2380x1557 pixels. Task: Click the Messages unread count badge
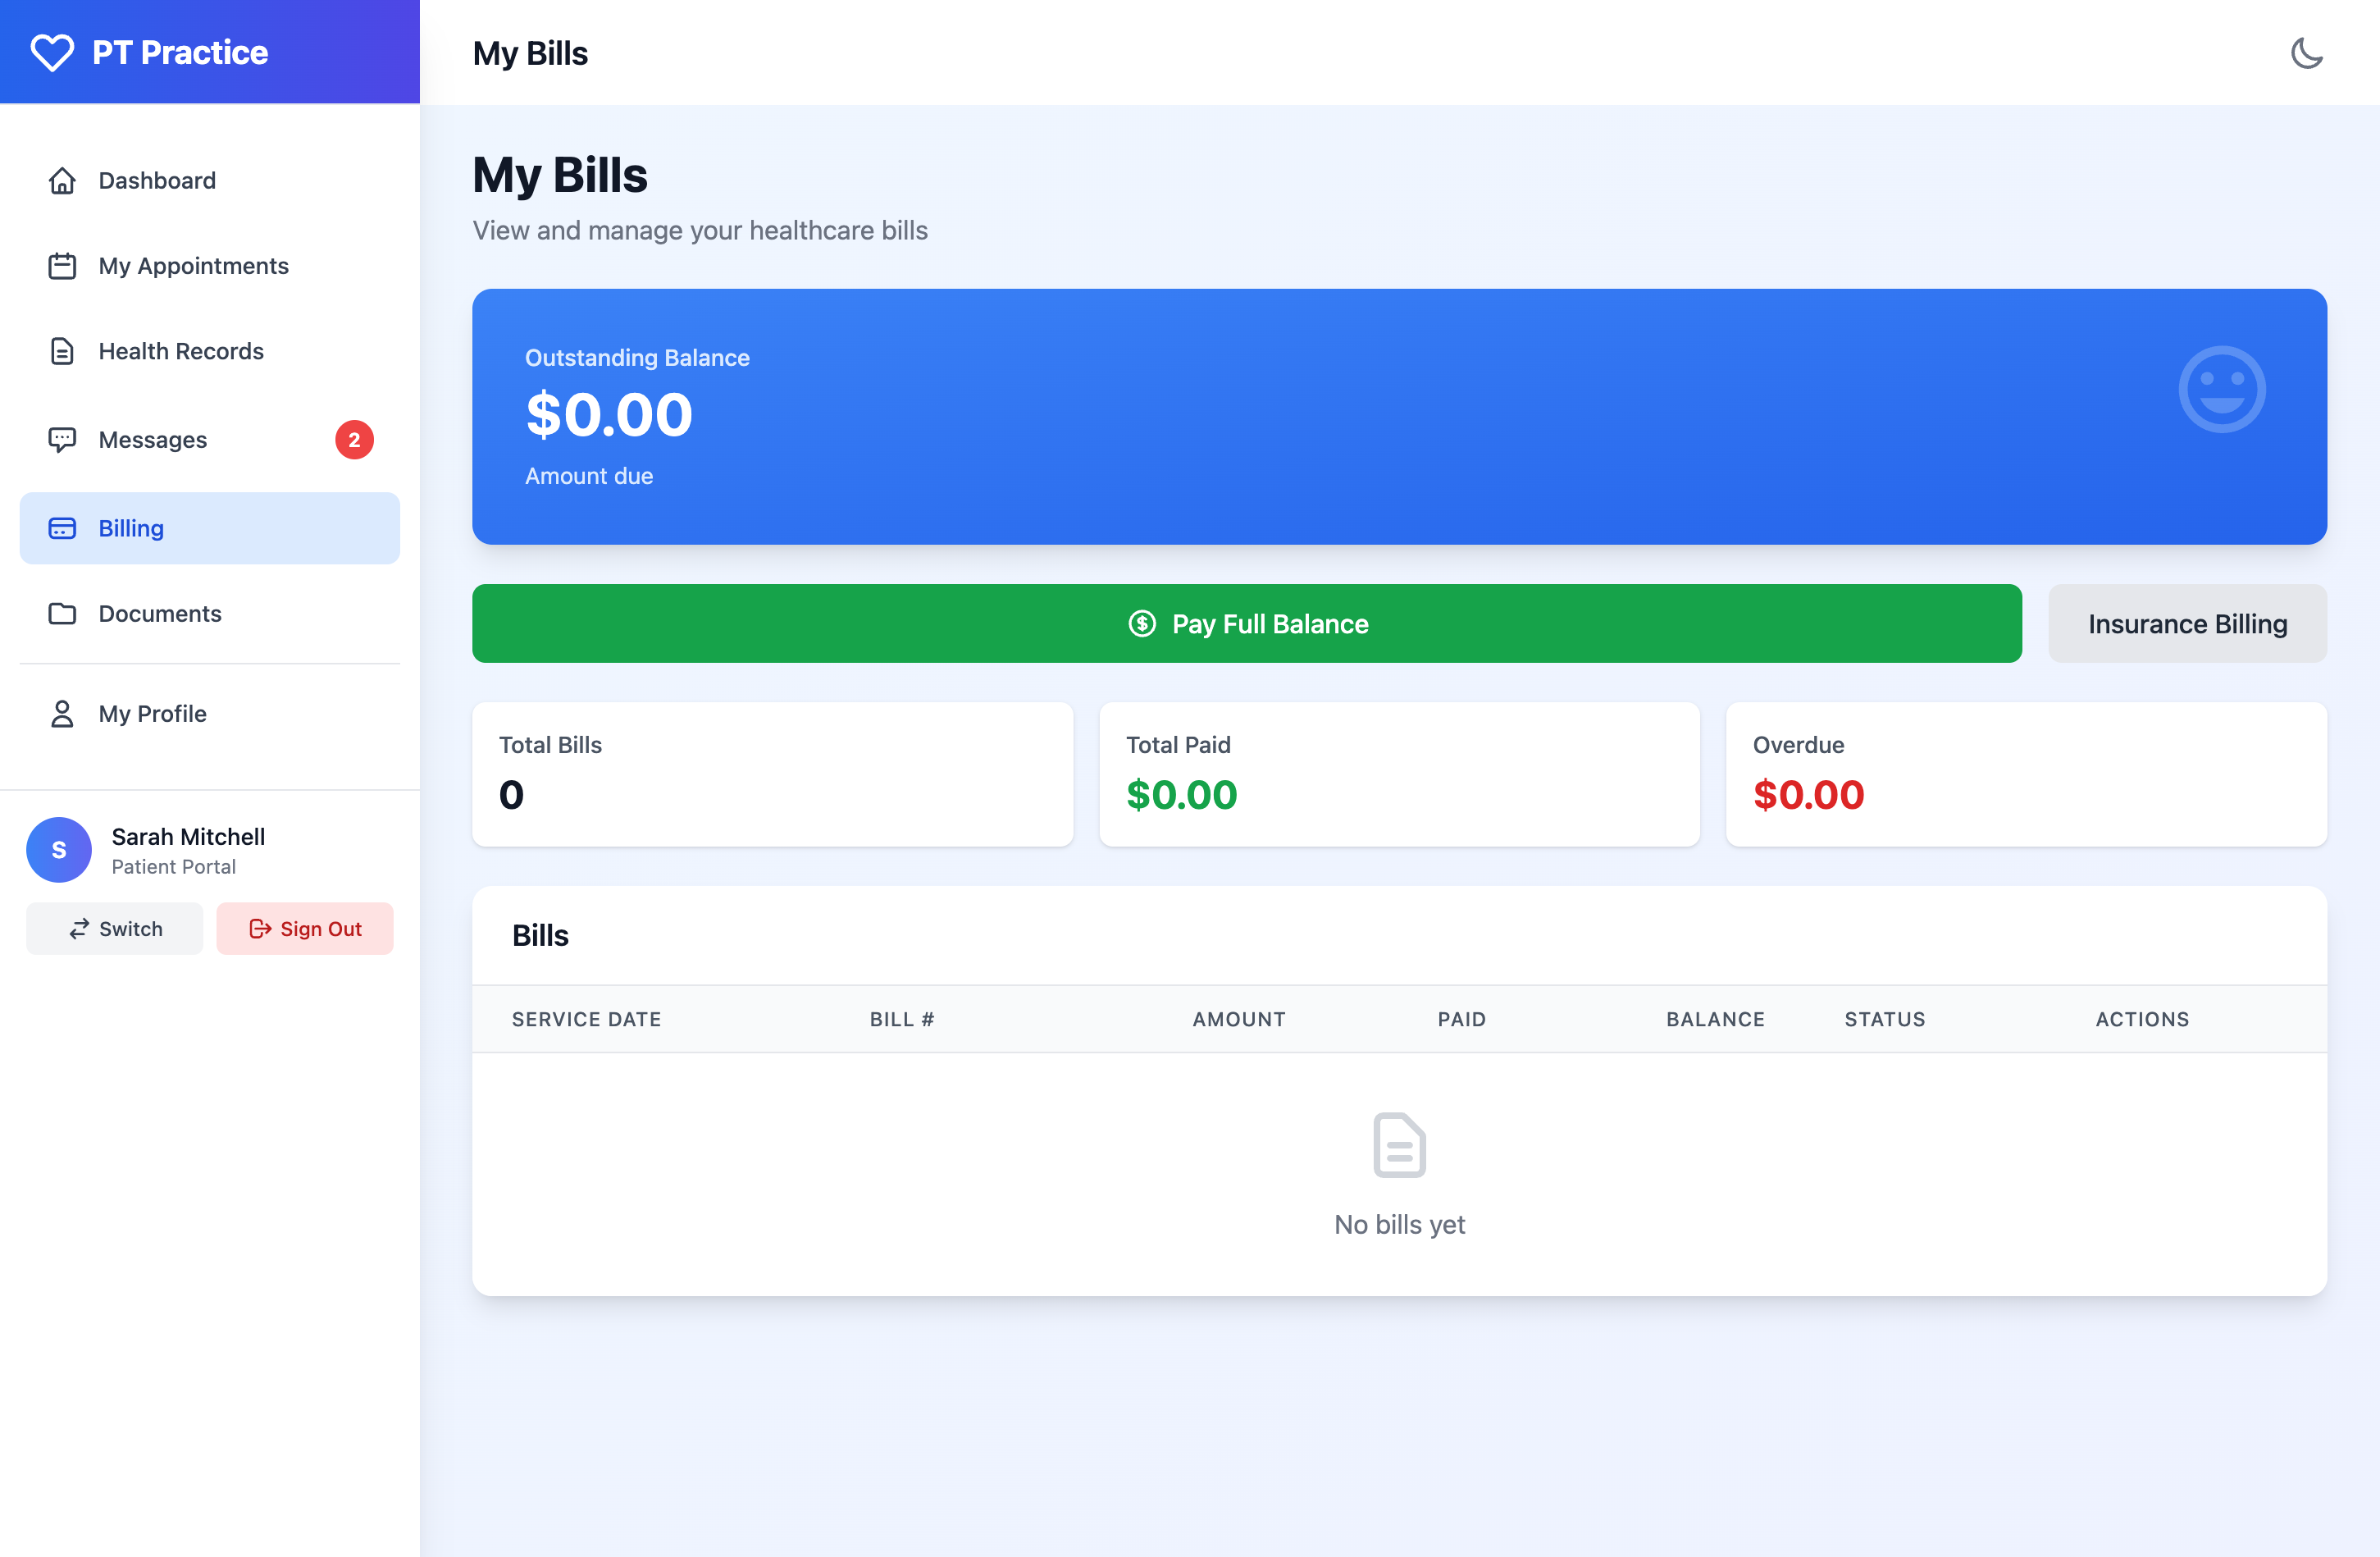(x=354, y=439)
